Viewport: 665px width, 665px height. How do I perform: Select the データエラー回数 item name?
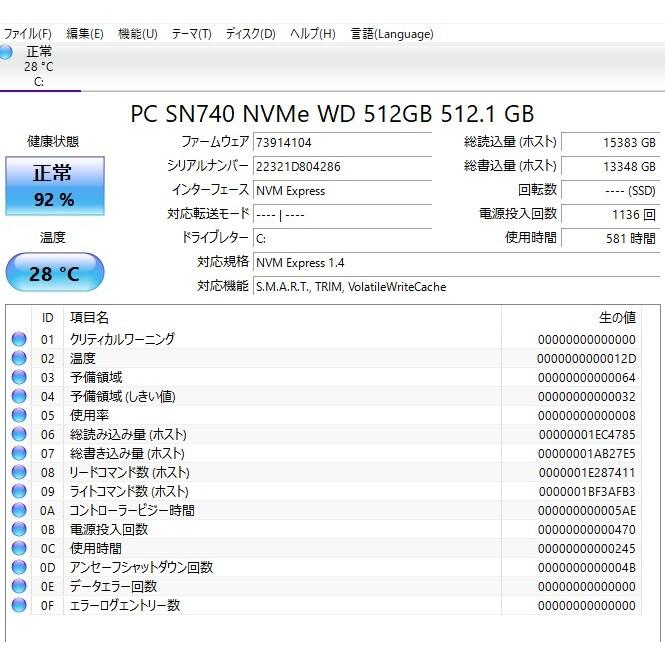point(113,587)
